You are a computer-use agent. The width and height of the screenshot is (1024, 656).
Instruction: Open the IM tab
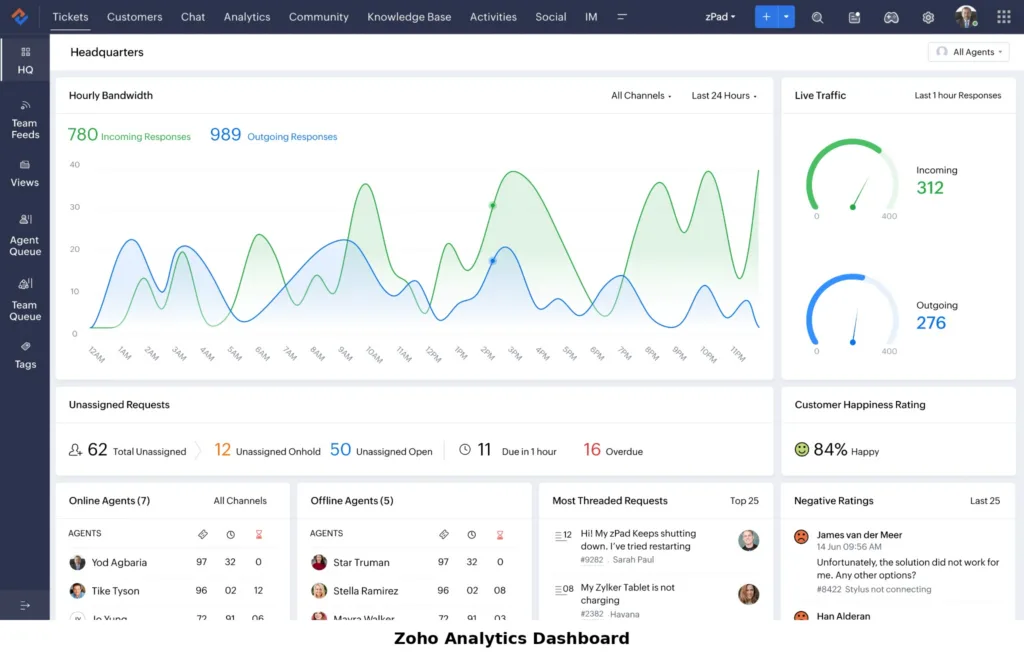pyautogui.click(x=591, y=17)
